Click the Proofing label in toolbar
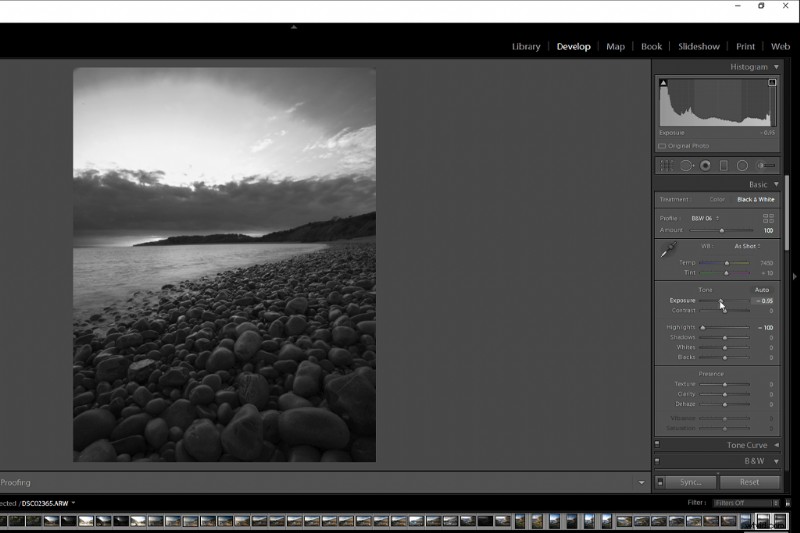800x533 pixels. (15, 483)
